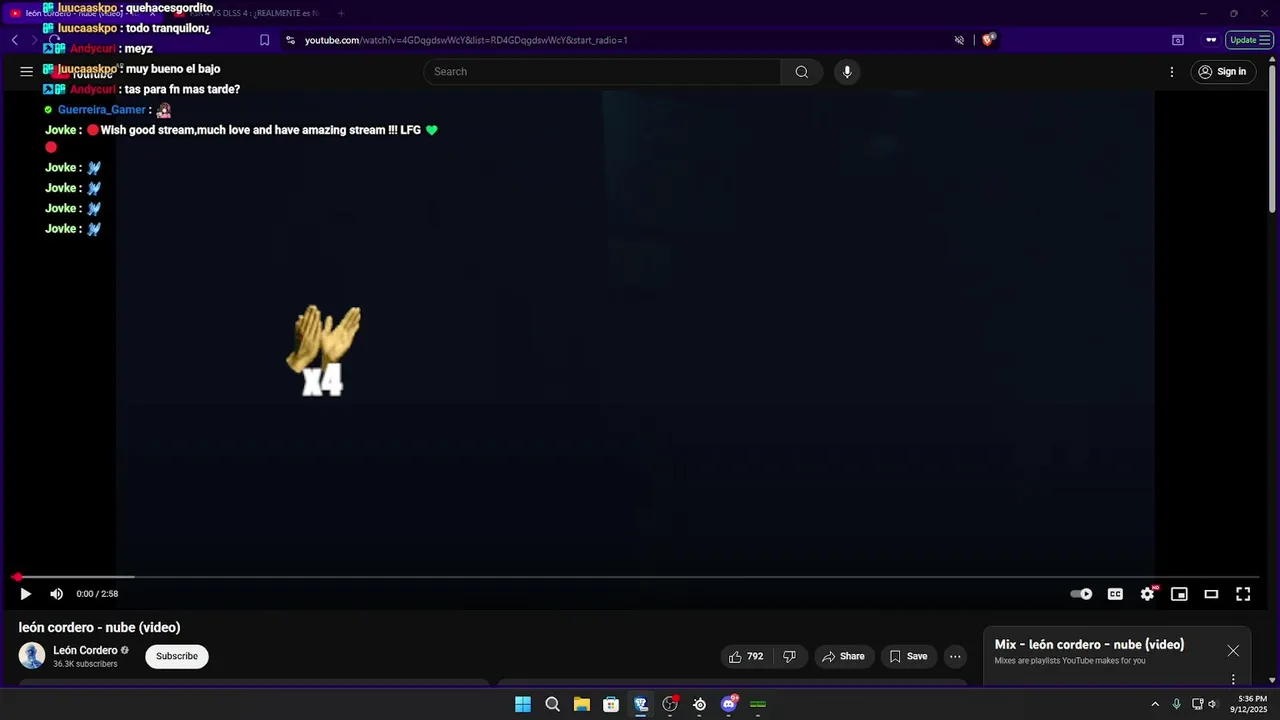Open OBS Studio from taskbar
Screen dimensions: 1280x720
pos(670,704)
